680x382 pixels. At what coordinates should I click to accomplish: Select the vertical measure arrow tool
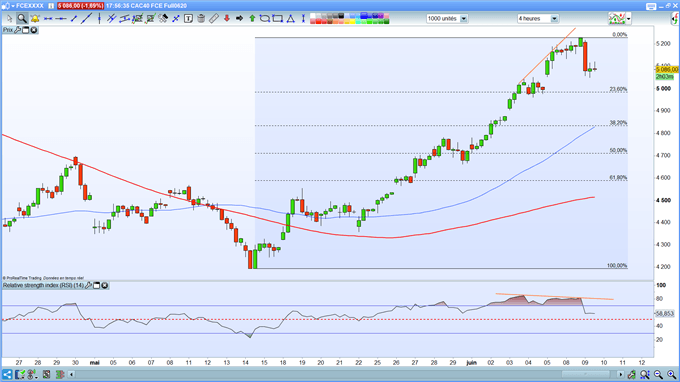[x=303, y=19]
